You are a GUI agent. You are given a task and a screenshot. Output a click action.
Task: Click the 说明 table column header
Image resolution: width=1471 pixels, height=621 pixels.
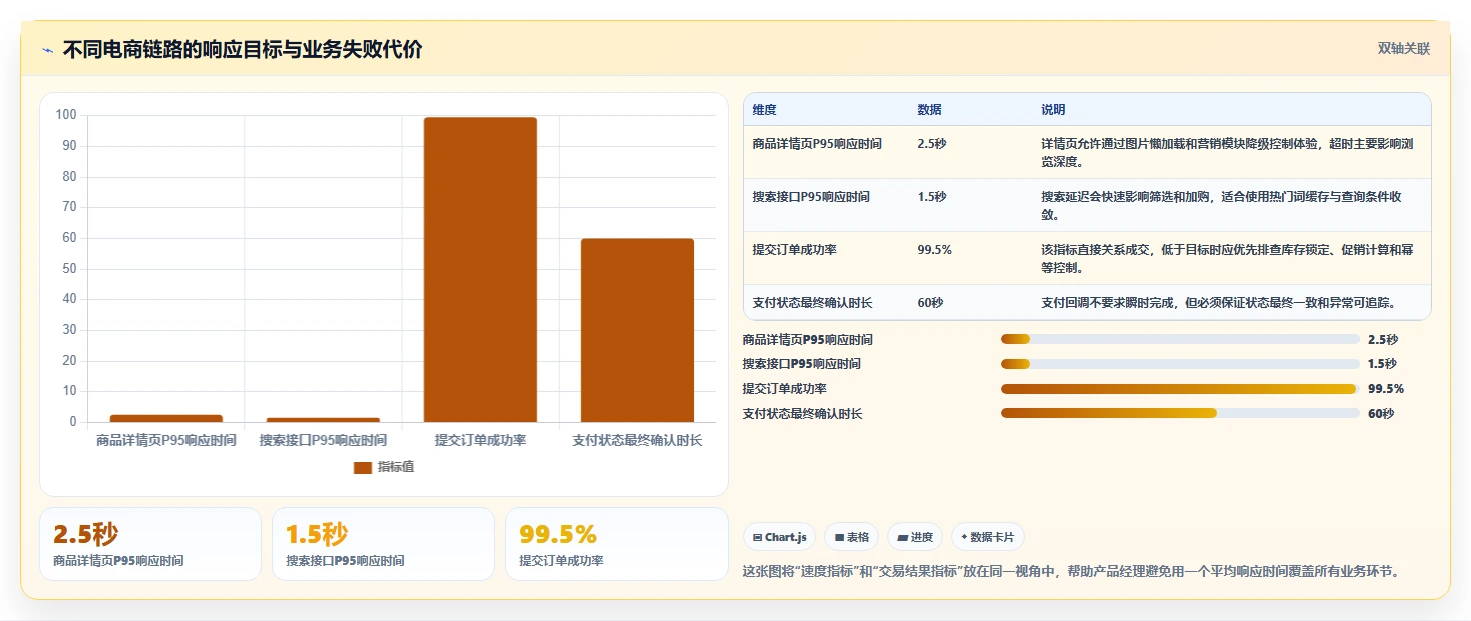(x=1053, y=110)
